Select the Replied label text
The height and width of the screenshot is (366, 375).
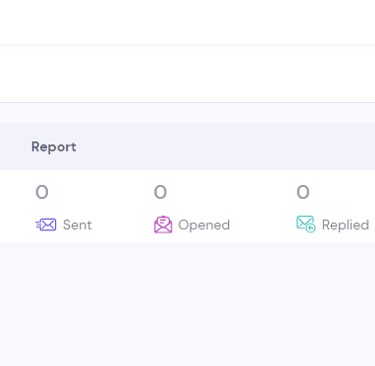tap(345, 225)
